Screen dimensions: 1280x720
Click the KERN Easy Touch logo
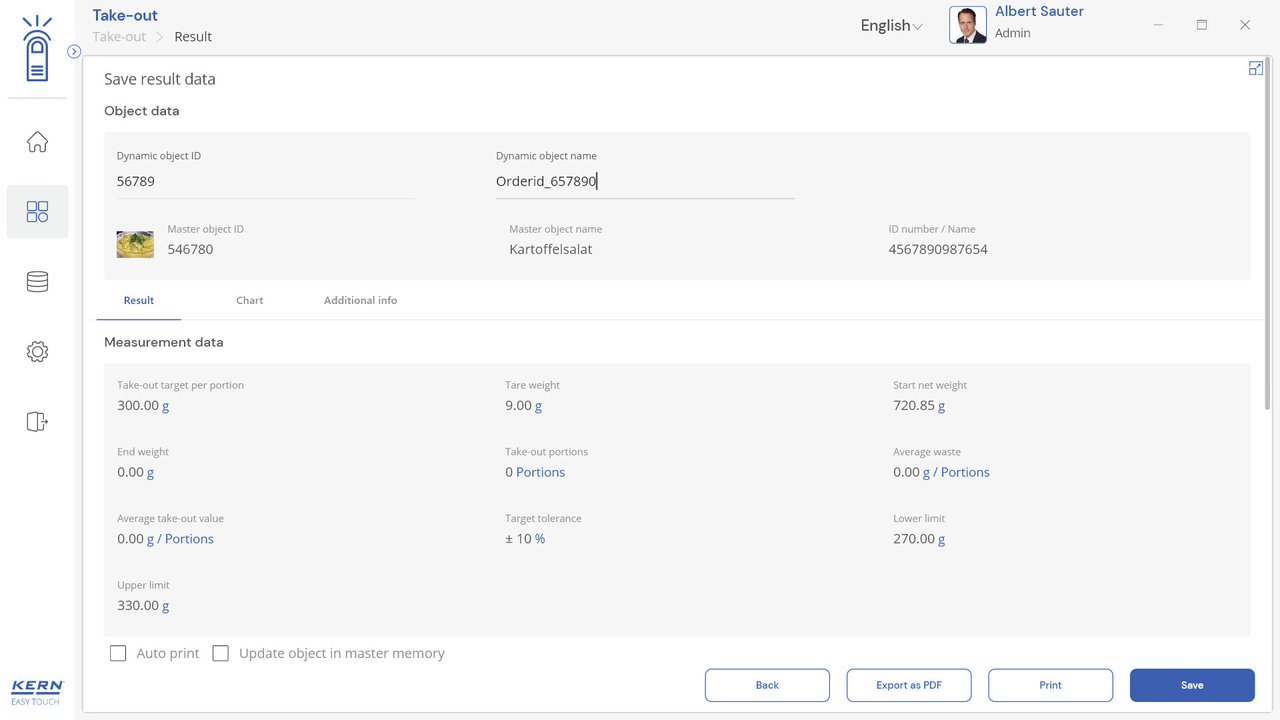click(37, 691)
